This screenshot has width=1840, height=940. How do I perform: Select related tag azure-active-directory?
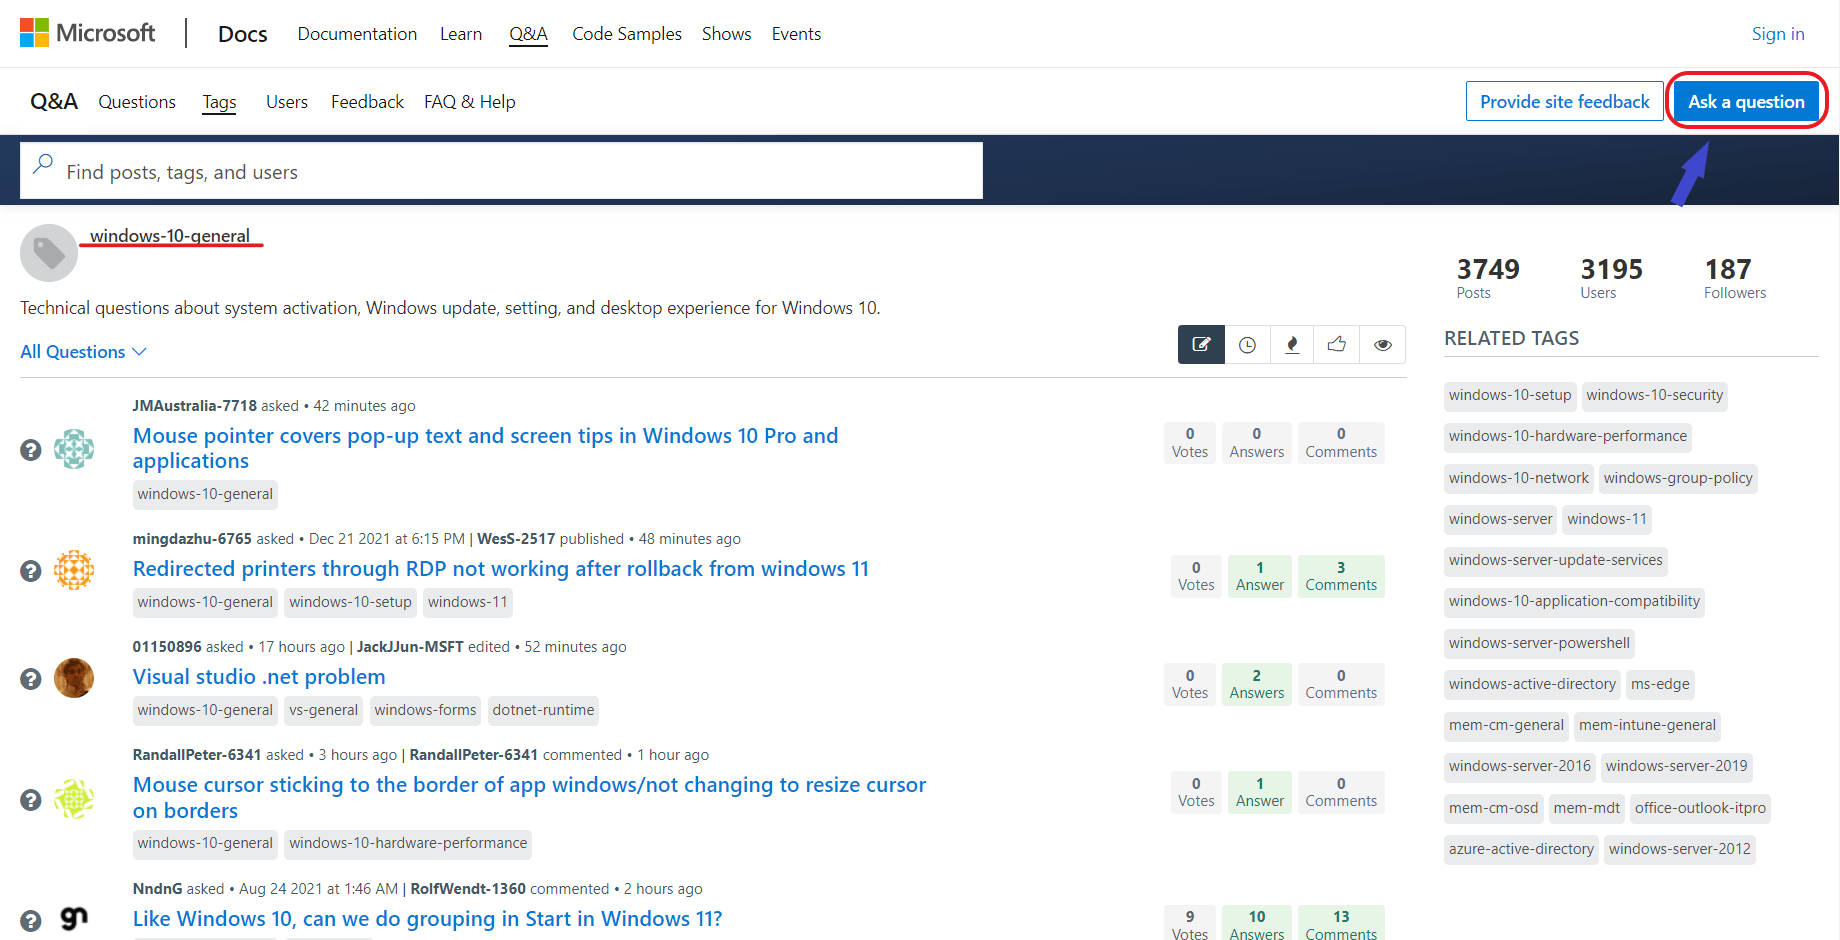(x=1521, y=849)
